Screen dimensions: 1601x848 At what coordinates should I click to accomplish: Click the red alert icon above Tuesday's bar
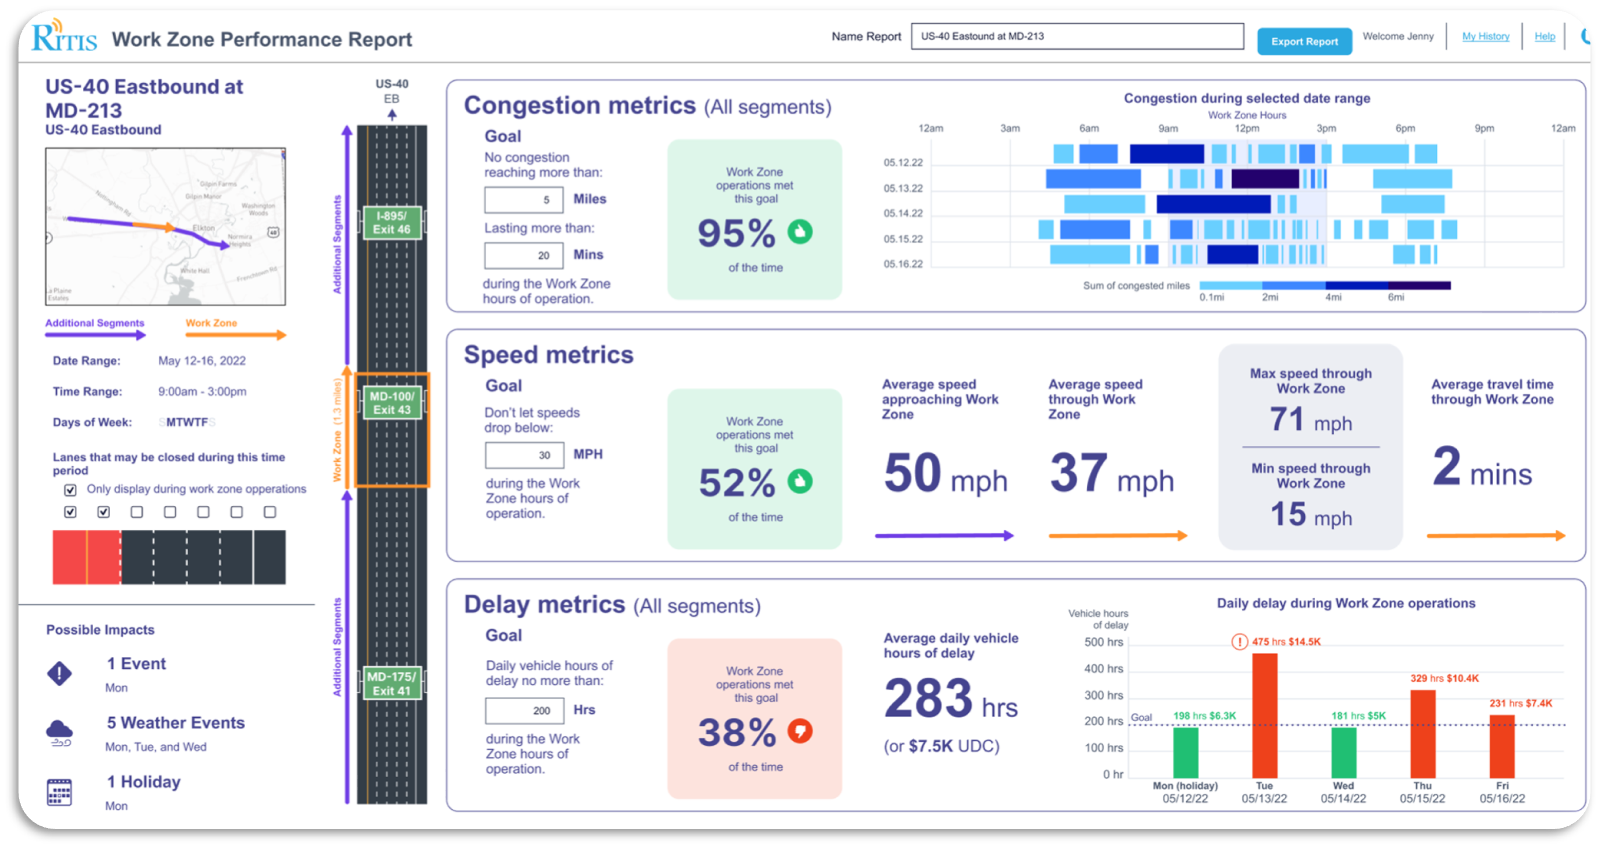[x=1239, y=642]
